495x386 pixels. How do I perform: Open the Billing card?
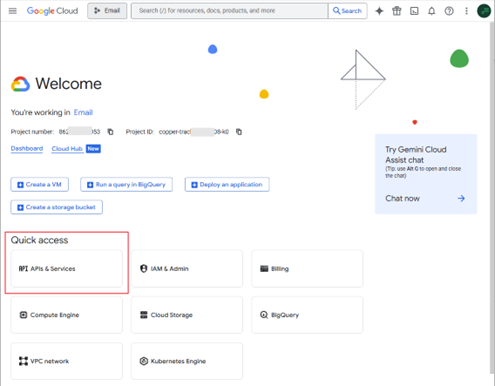coord(307,269)
